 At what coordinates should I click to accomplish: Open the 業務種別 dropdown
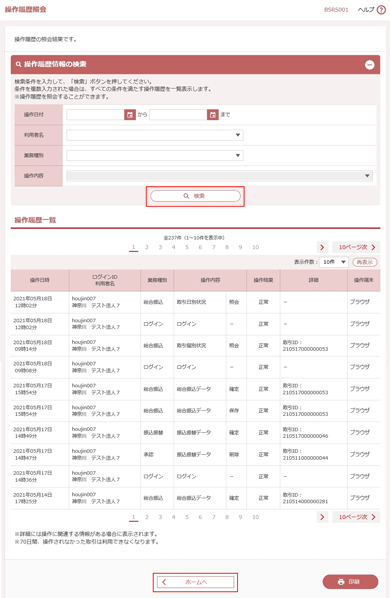point(155,155)
